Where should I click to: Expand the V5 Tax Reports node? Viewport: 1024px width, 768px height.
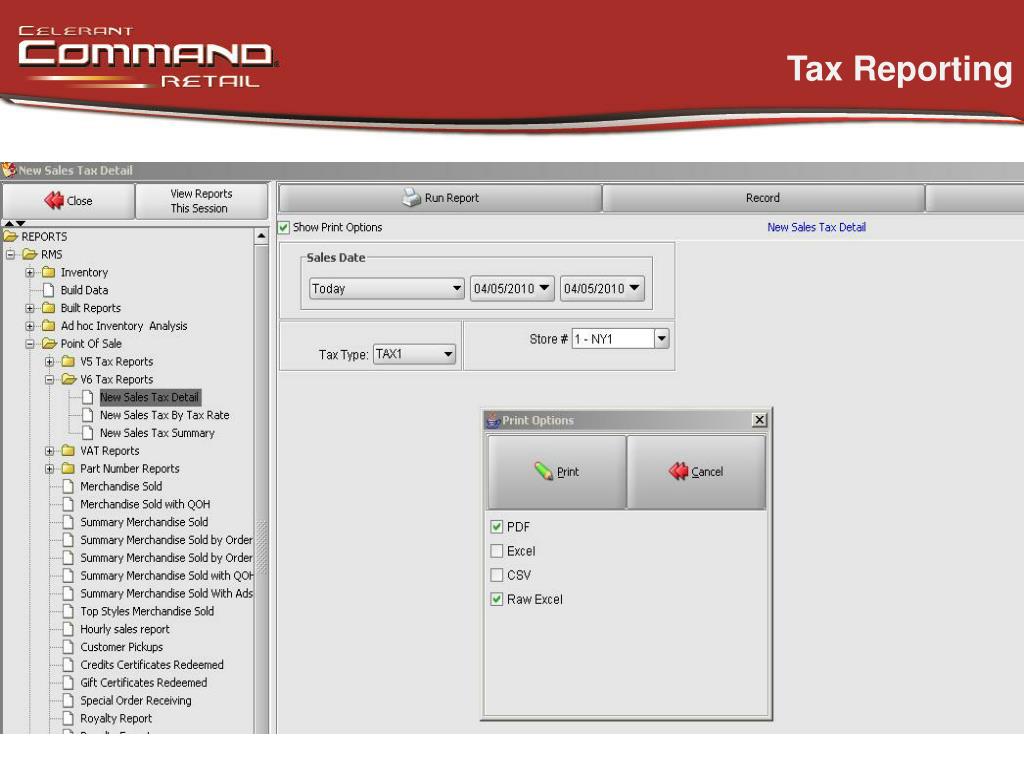pos(50,361)
